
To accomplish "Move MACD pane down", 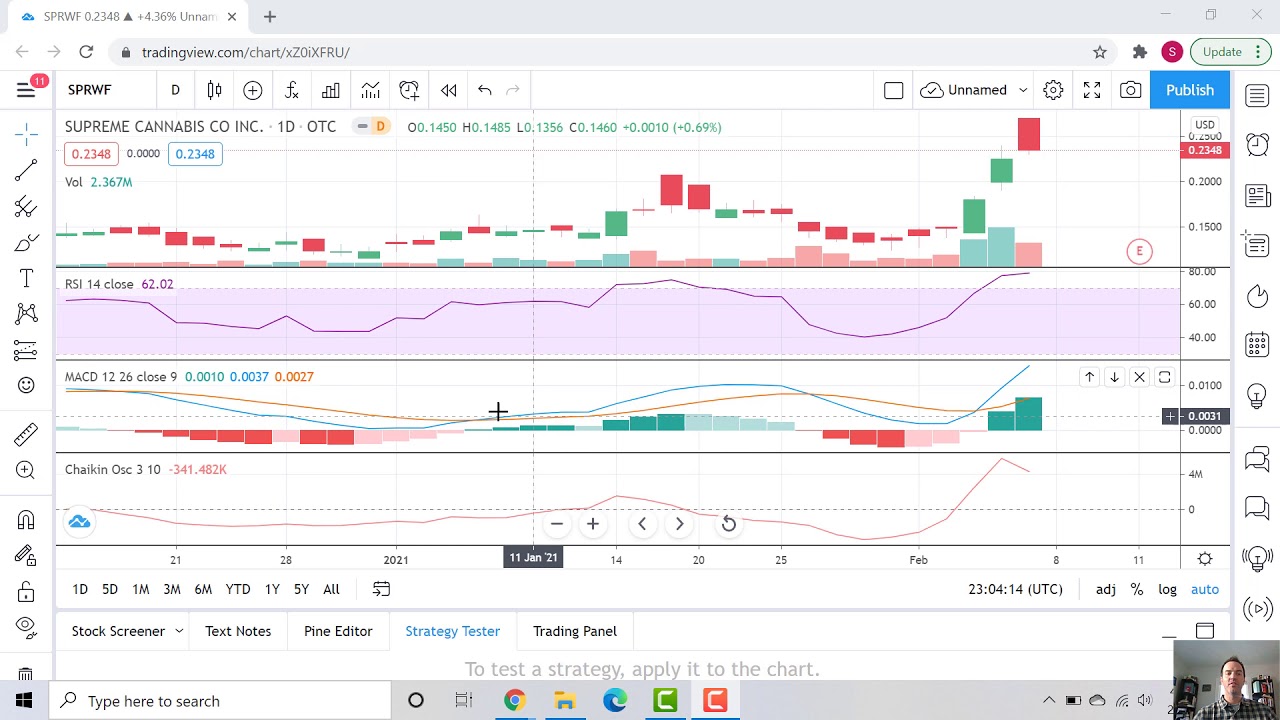I will [x=1114, y=377].
